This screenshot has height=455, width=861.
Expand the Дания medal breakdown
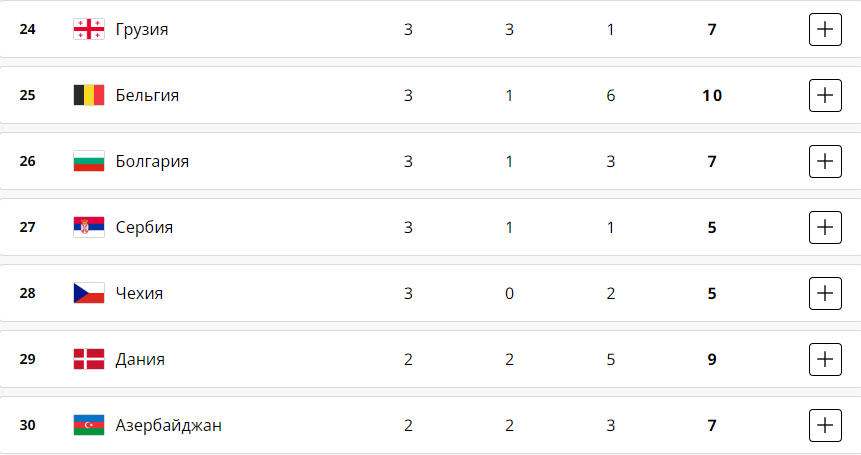(x=824, y=360)
